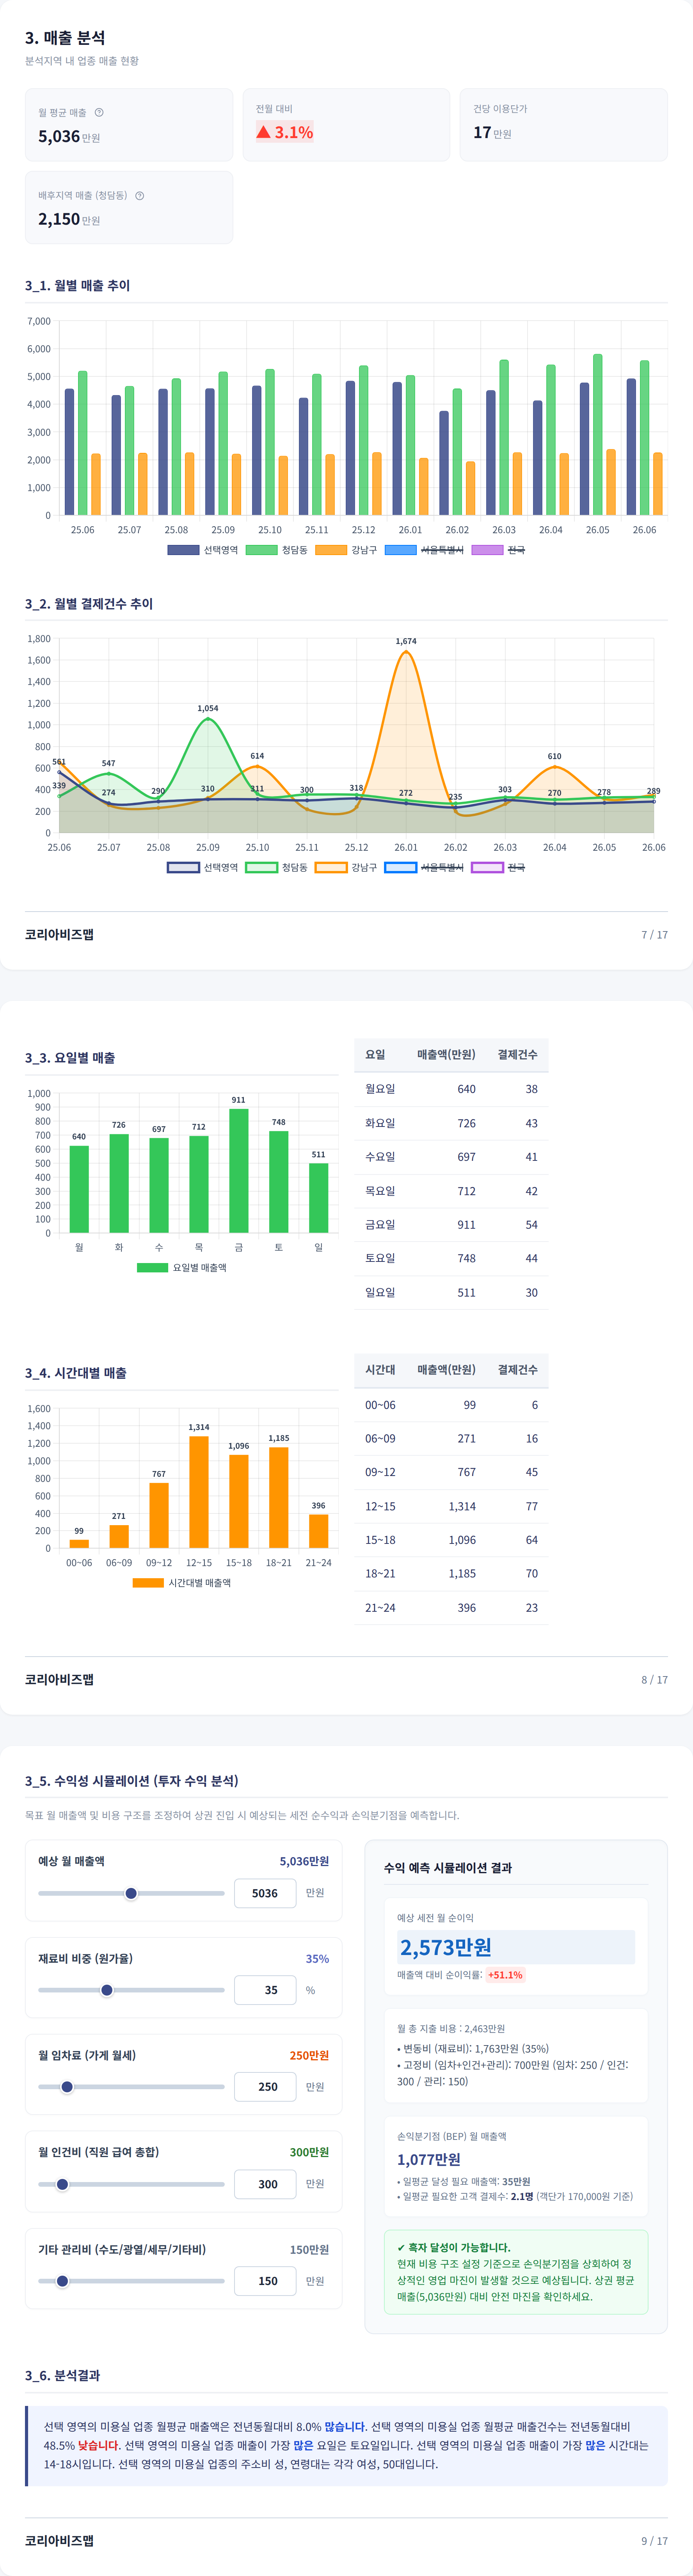Toggle 청담동 legend in 월별 매출 추이 chart

pyautogui.click(x=276, y=550)
